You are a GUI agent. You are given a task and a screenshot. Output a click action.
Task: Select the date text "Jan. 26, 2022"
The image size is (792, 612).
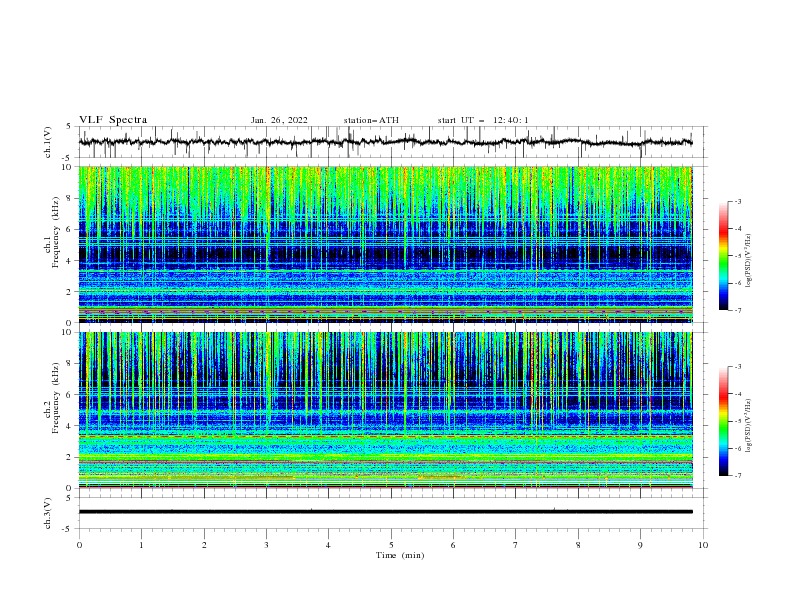click(x=279, y=121)
